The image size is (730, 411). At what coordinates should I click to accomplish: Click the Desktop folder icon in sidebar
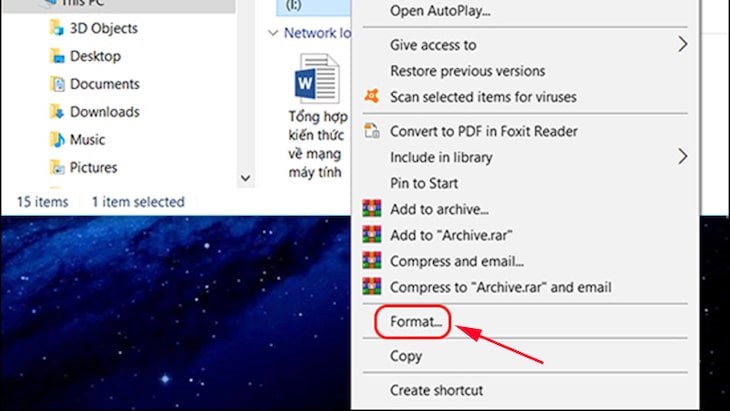tap(57, 56)
